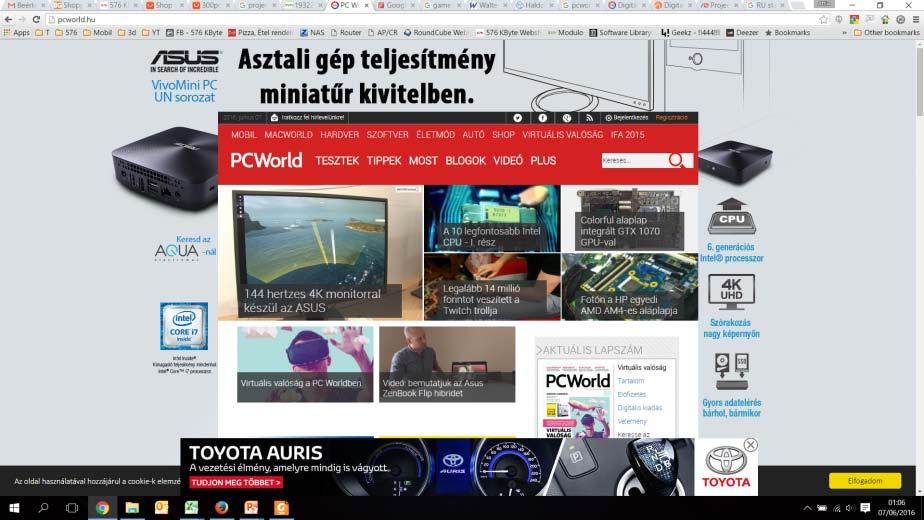Screen dimensions: 924x520
Task: Open the MOBIL section in the menu
Action: coord(244,135)
